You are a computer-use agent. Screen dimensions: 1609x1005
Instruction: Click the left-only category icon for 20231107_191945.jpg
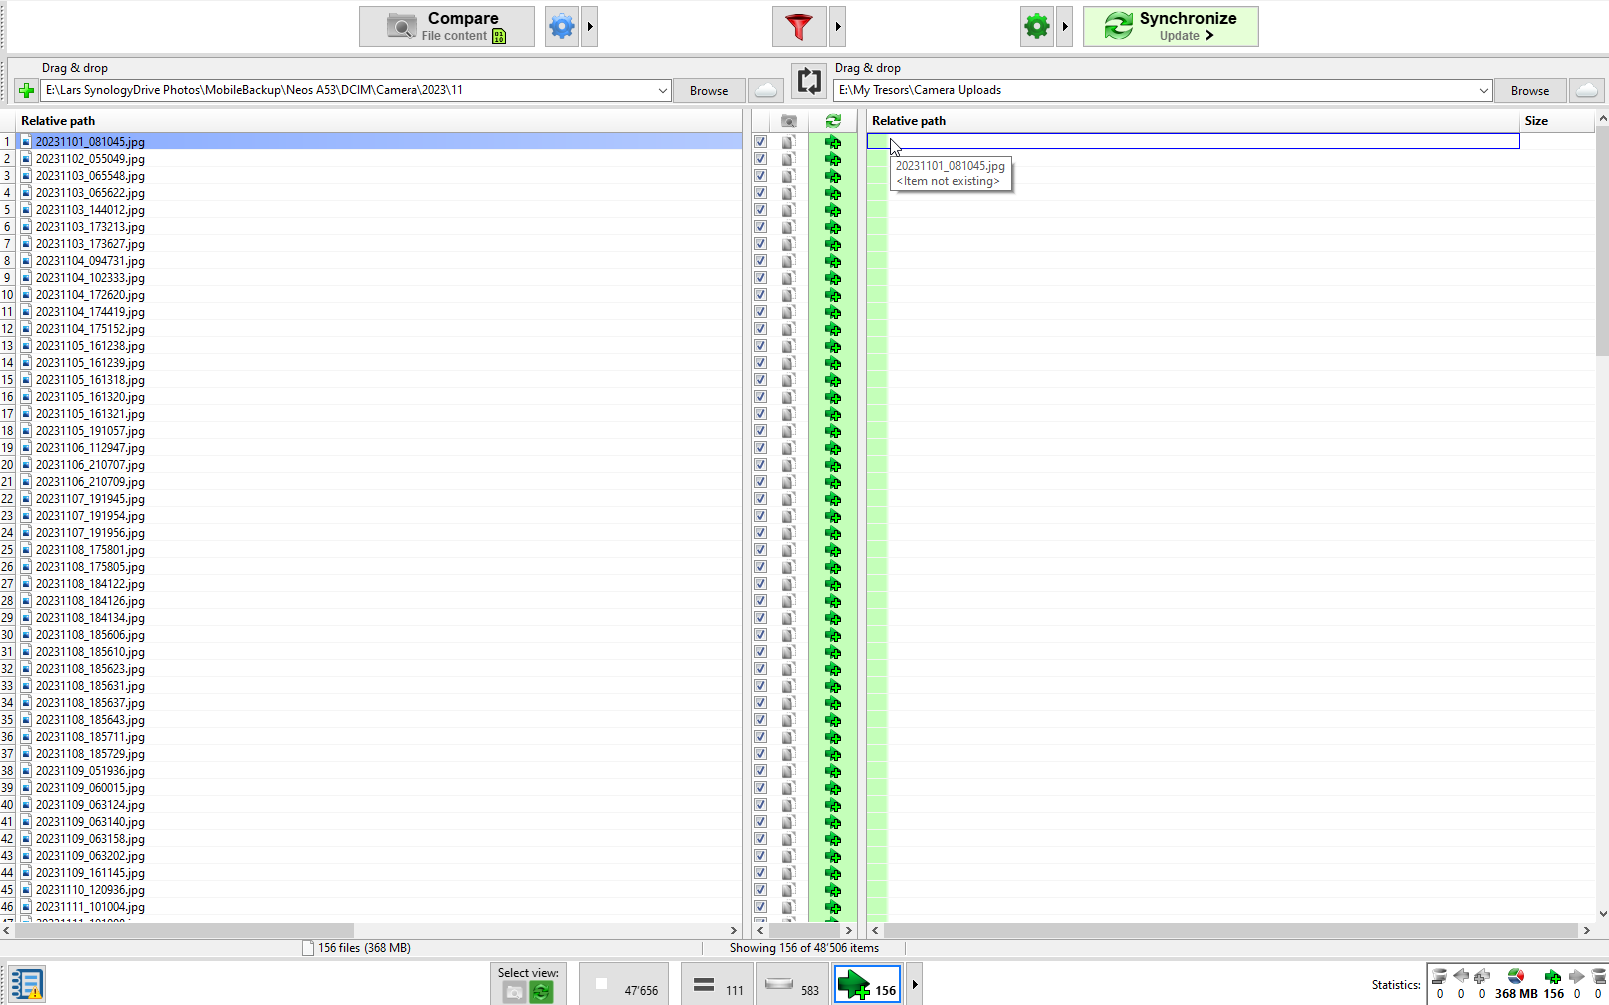pos(789,499)
